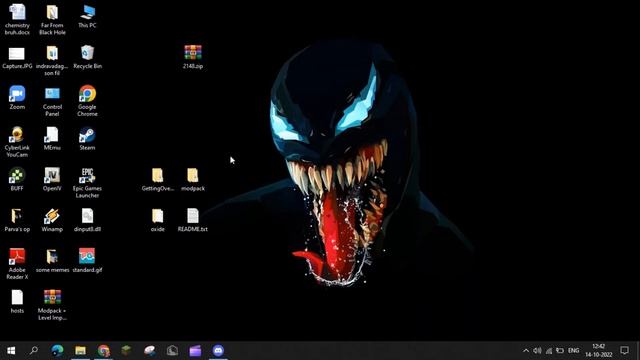
Task: Launch Microsoft Edge from the taskbar
Action: [57, 351]
